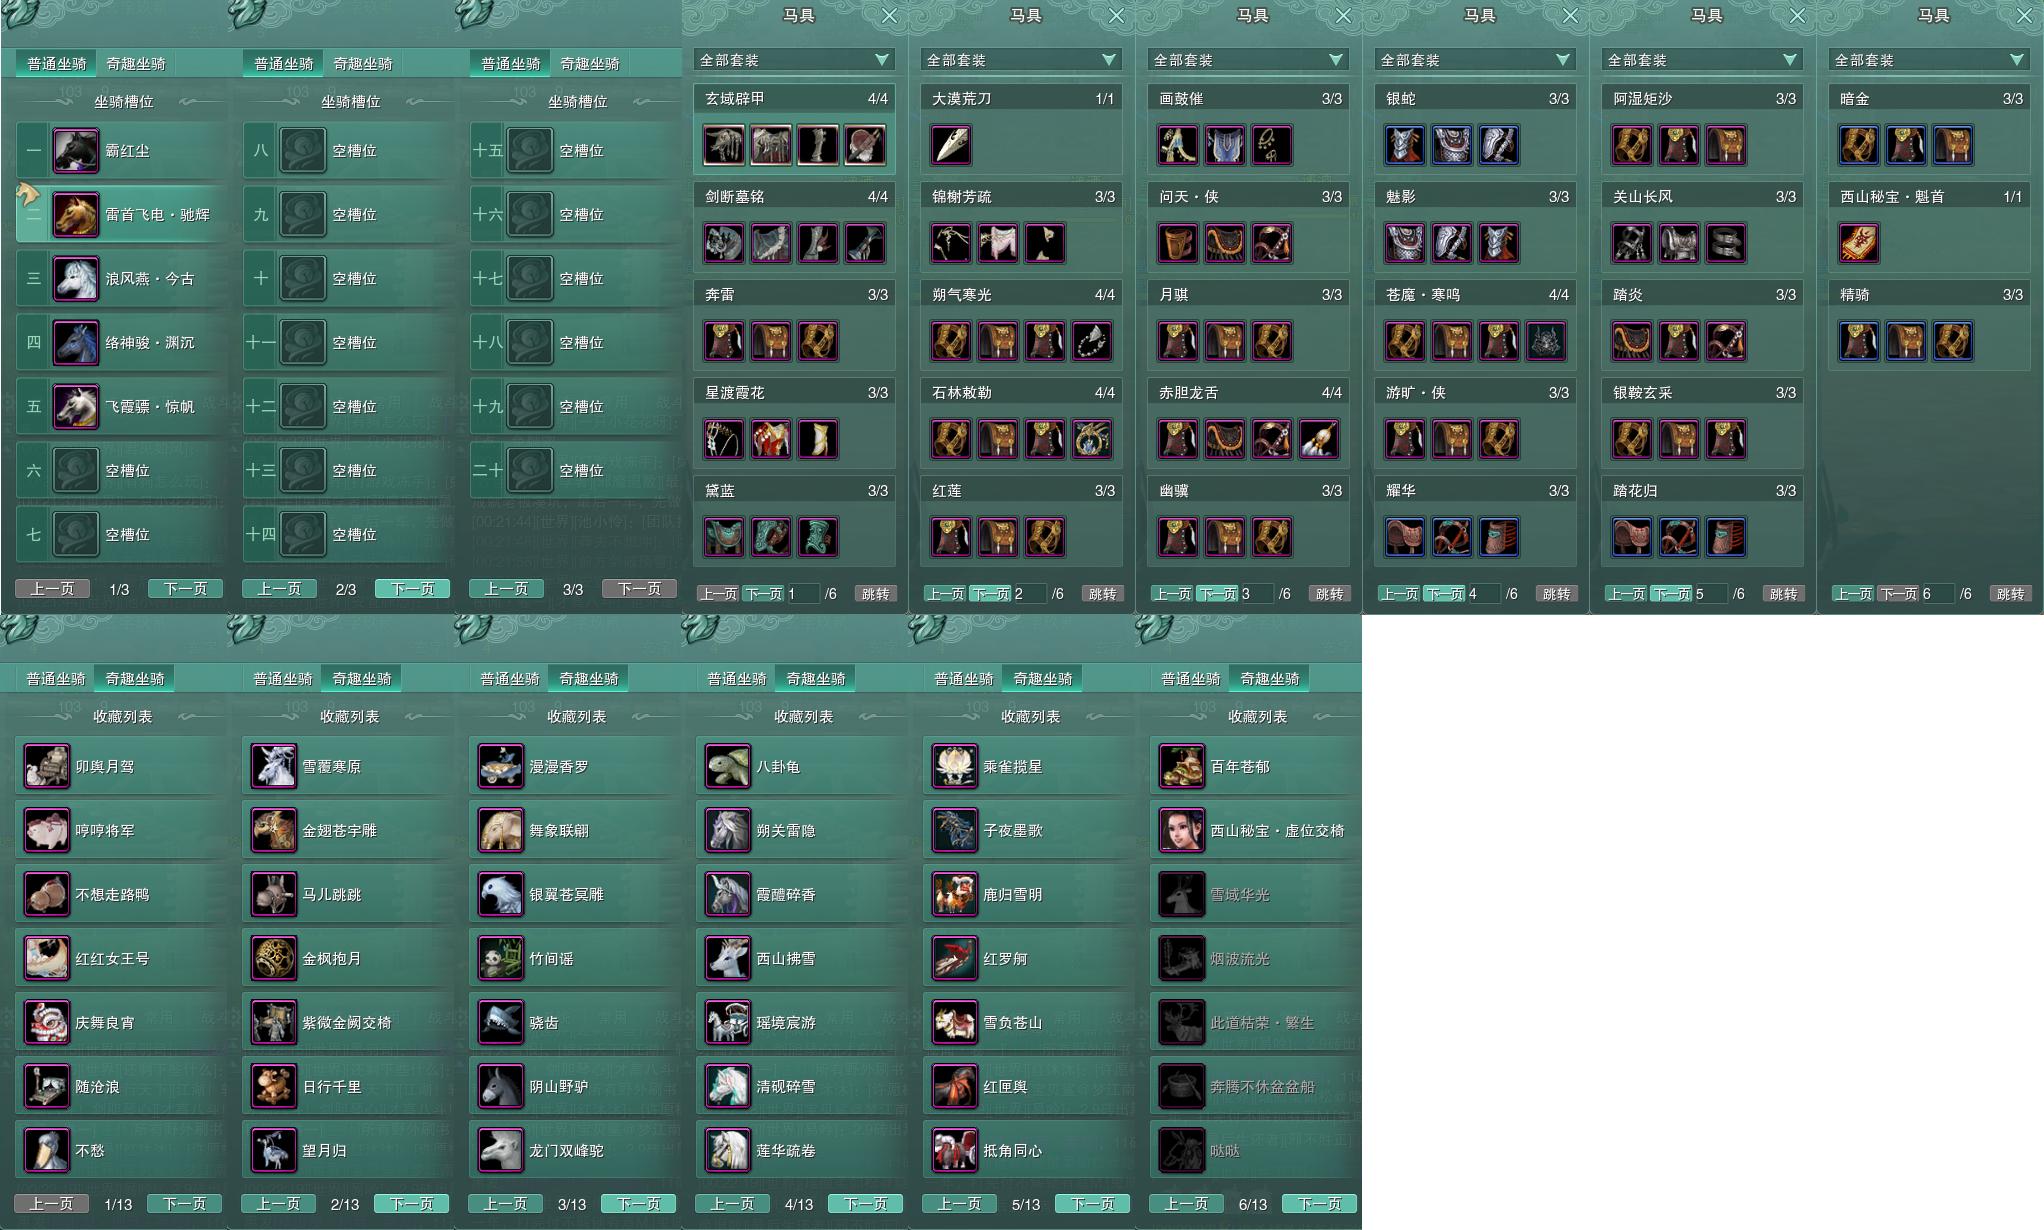Image resolution: width=2044 pixels, height=1230 pixels.
Task: Select the 乘雀揽星 lotus mount icon
Action: [x=955, y=767]
